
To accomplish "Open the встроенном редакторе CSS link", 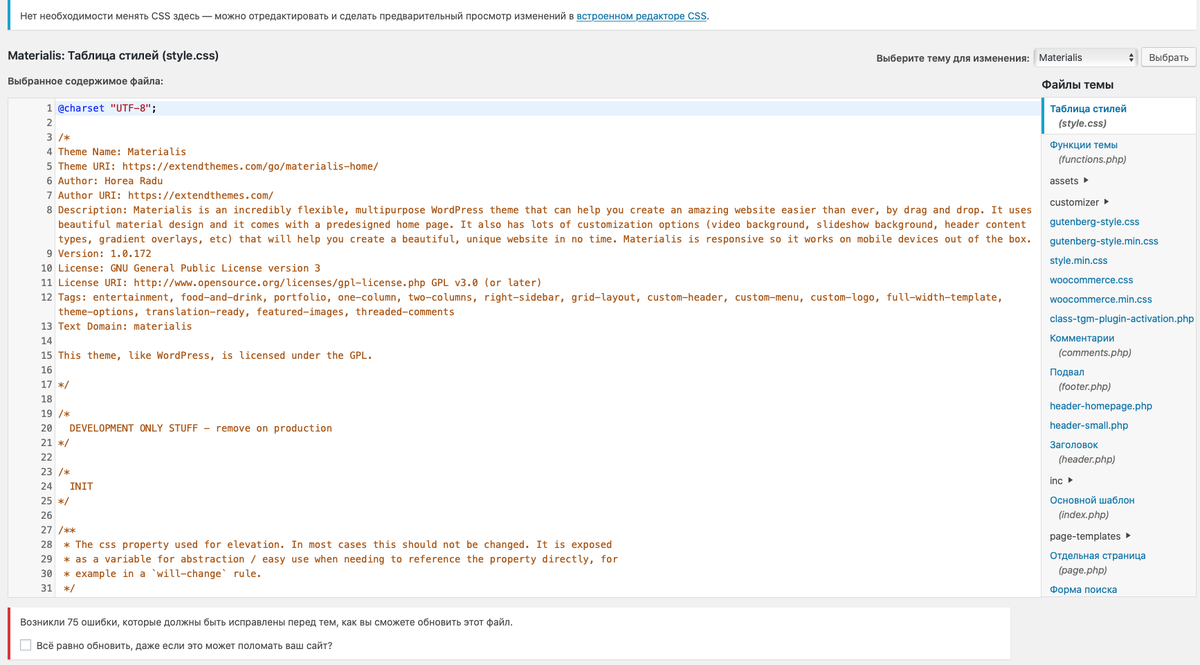I will point(642,16).
